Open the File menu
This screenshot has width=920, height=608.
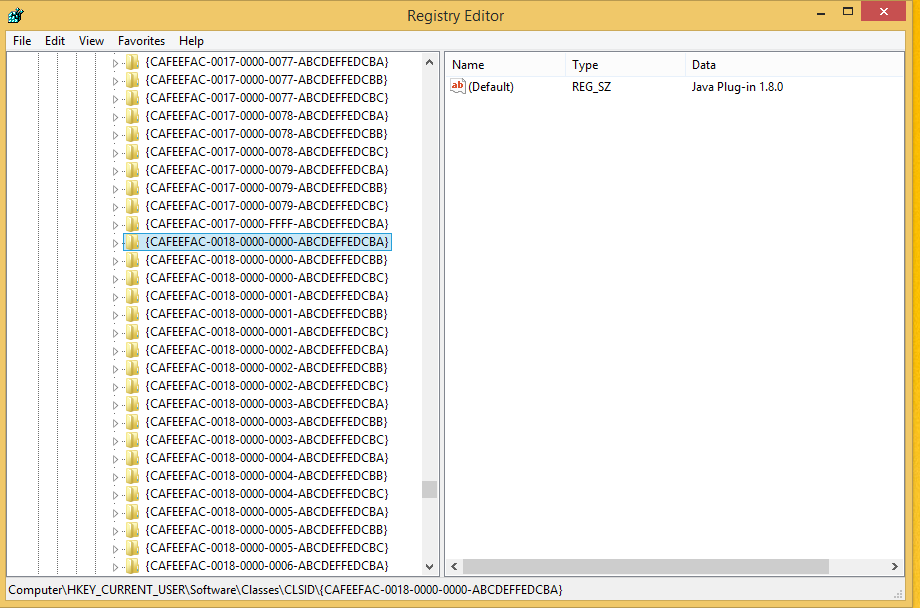pos(22,41)
